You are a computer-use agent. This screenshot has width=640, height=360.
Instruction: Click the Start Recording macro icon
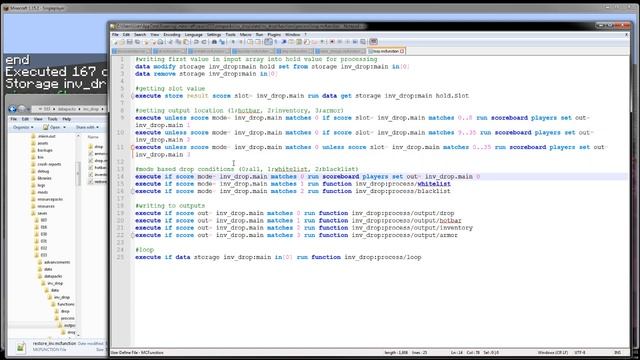pos(332,42)
